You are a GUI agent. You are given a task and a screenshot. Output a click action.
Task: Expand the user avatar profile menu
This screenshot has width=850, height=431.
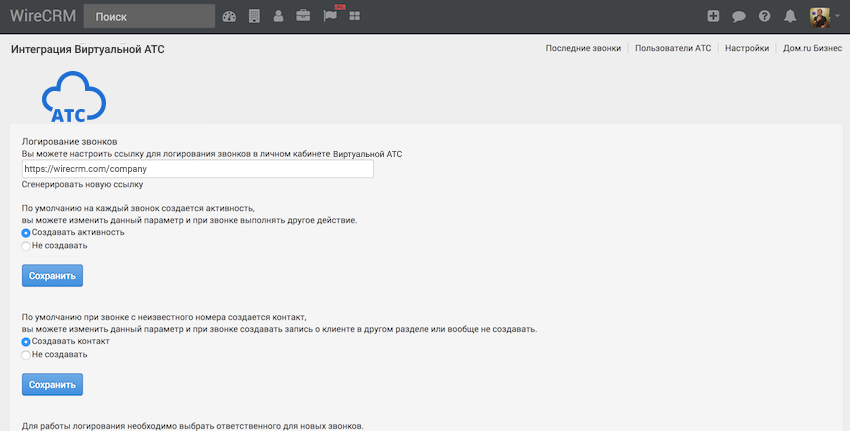click(822, 16)
